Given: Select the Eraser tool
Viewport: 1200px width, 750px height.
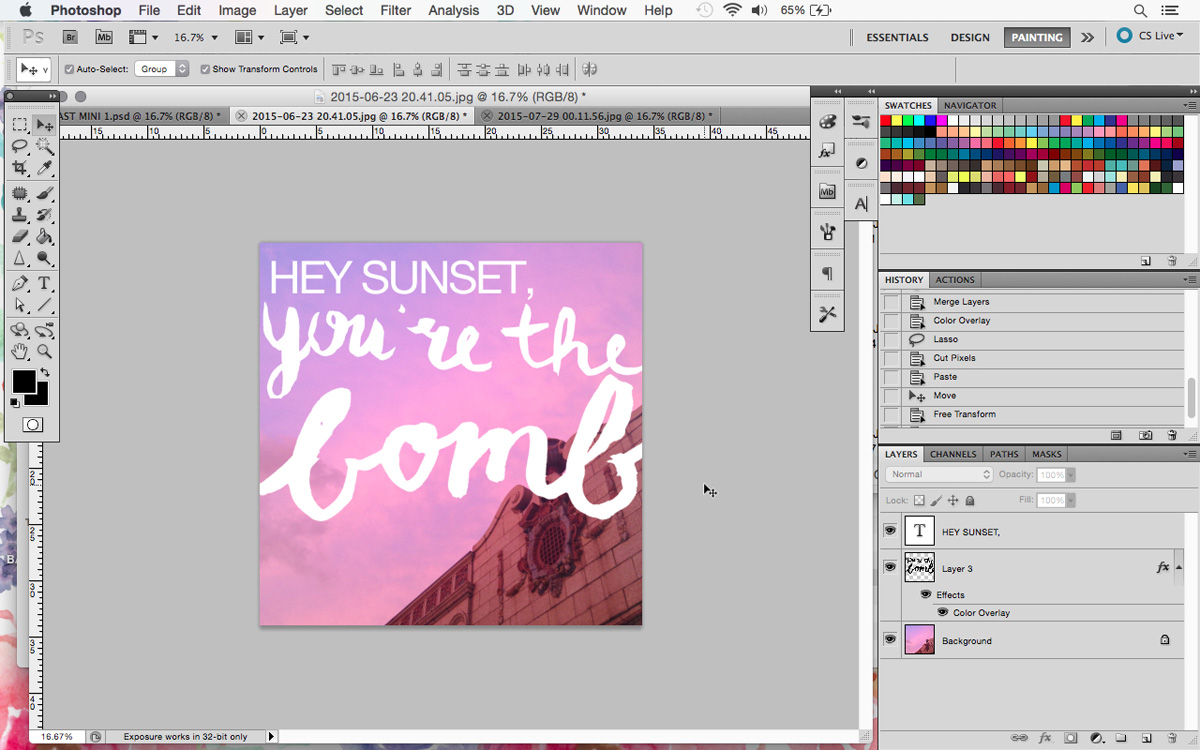Looking at the screenshot, I should [x=19, y=237].
